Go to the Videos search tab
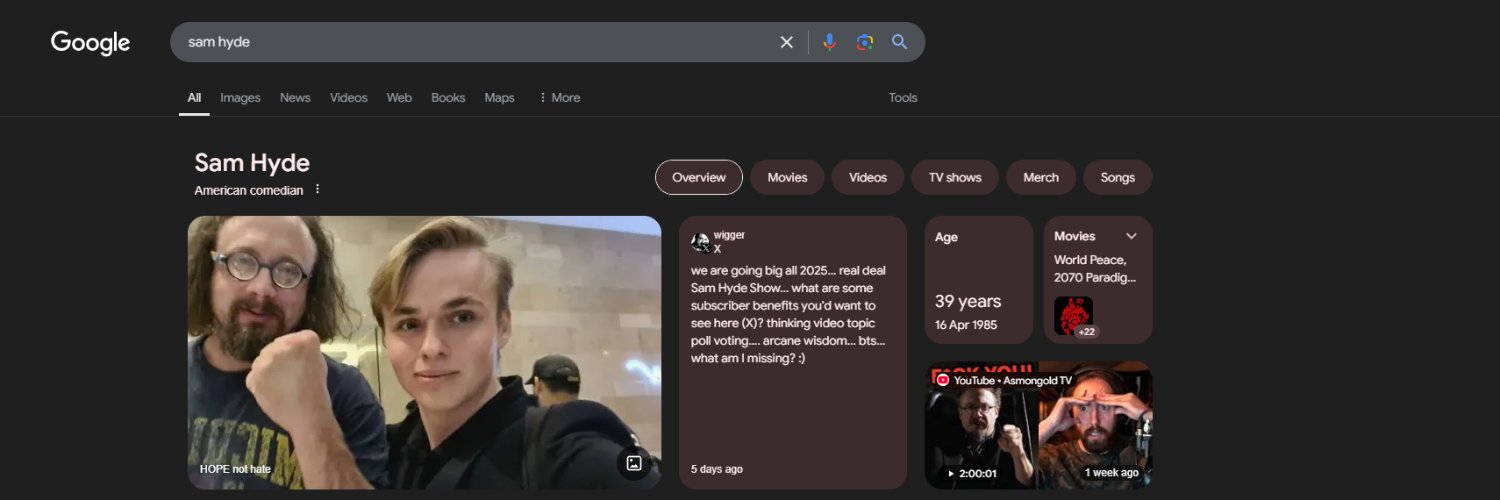Image resolution: width=1500 pixels, height=500 pixels. pyautogui.click(x=349, y=98)
